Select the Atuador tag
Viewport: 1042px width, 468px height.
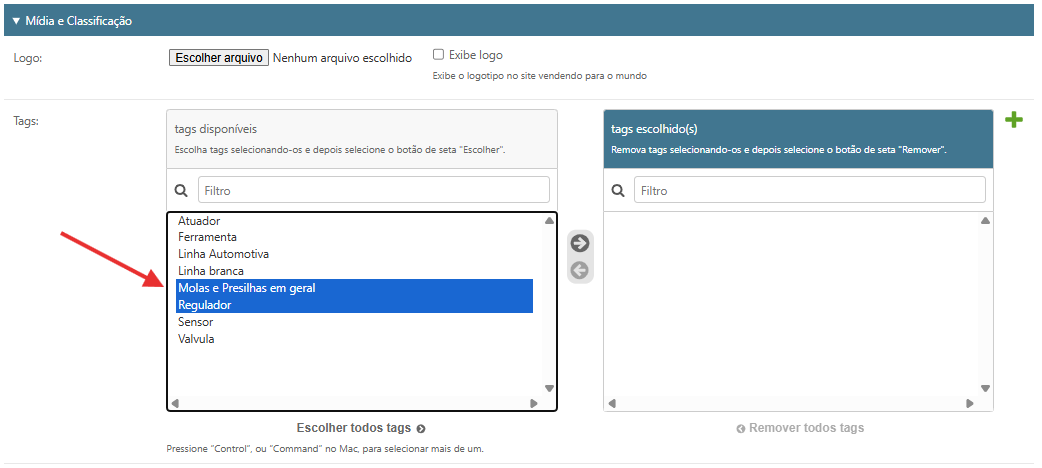tap(199, 221)
